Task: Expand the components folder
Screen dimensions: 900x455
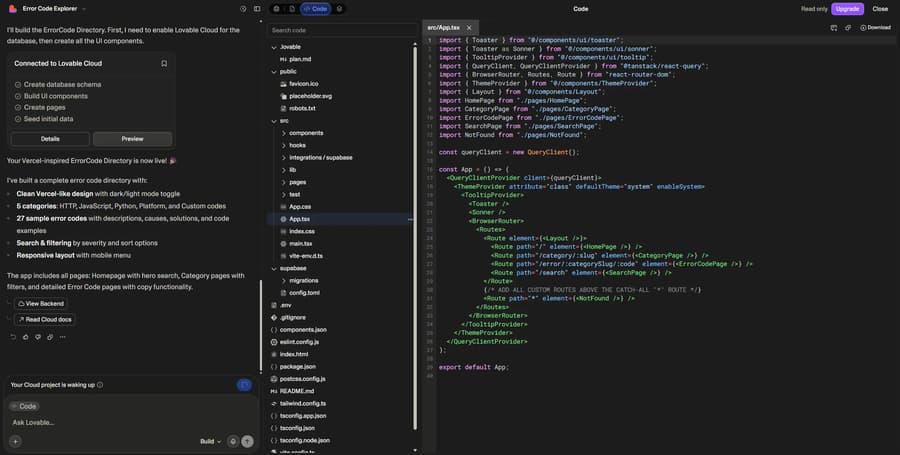Action: point(302,133)
